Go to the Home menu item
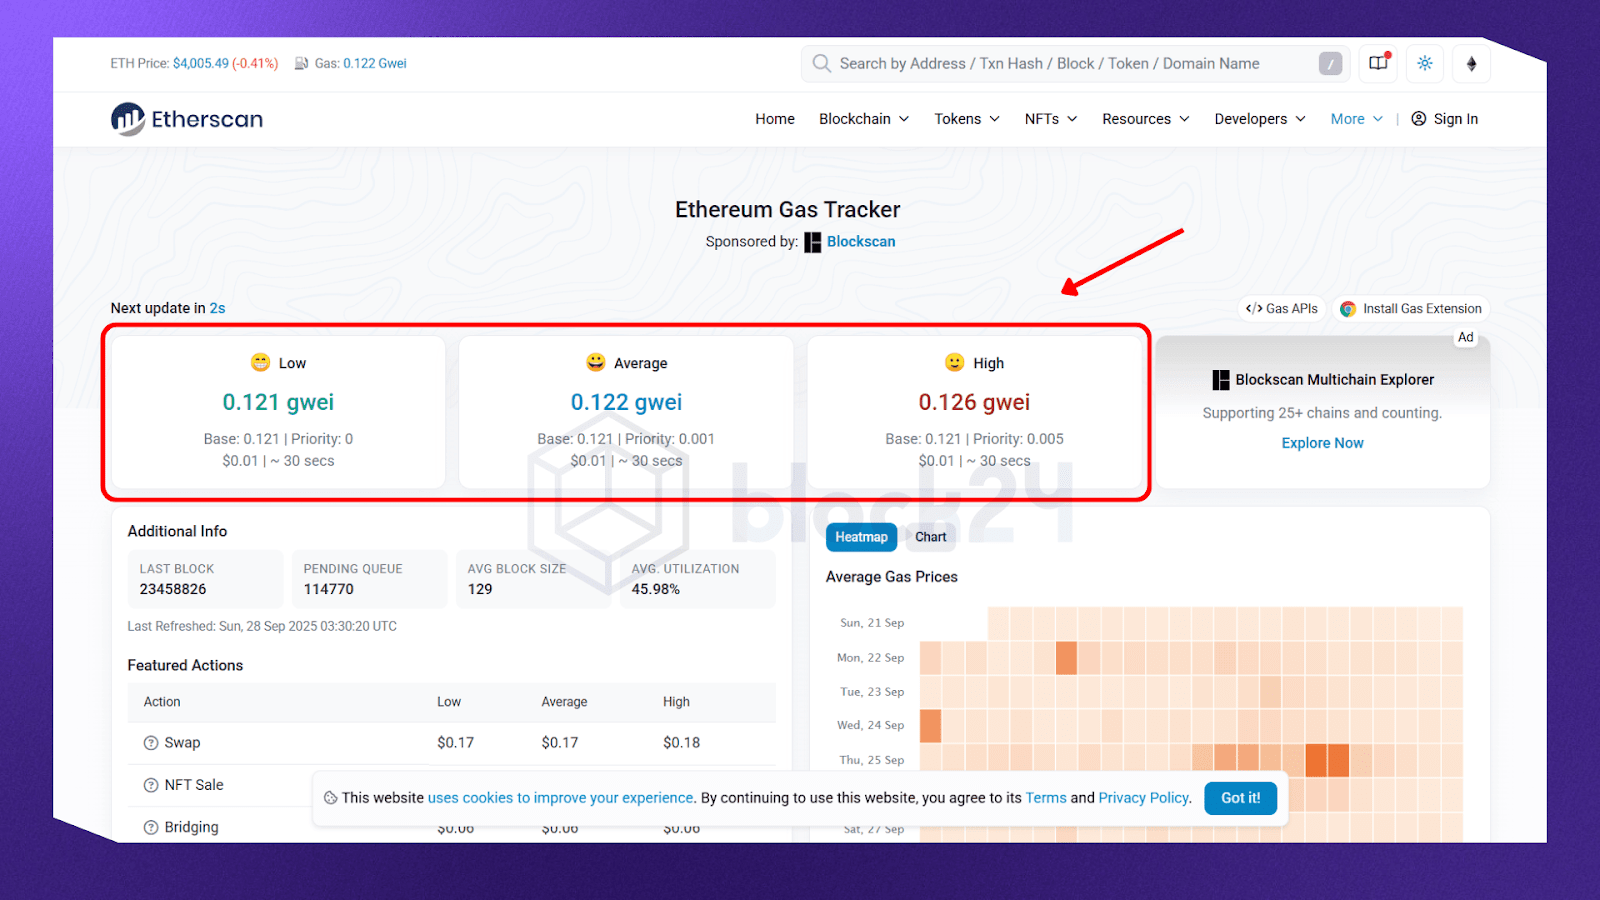The image size is (1600, 900). pos(775,119)
